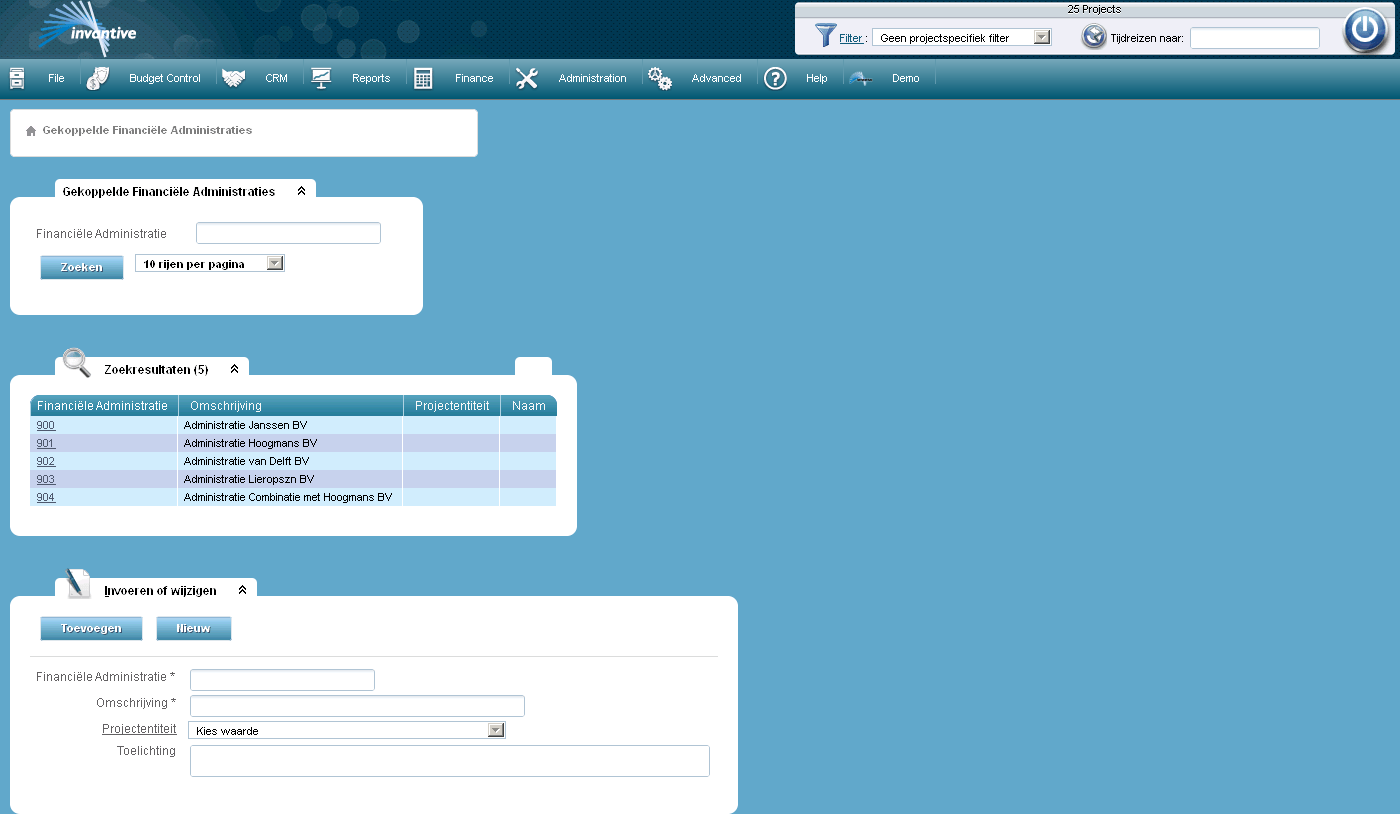Viewport: 1400px width, 814px height.
Task: Click the Administratie Hoogmans BV cell
Action: (290, 443)
